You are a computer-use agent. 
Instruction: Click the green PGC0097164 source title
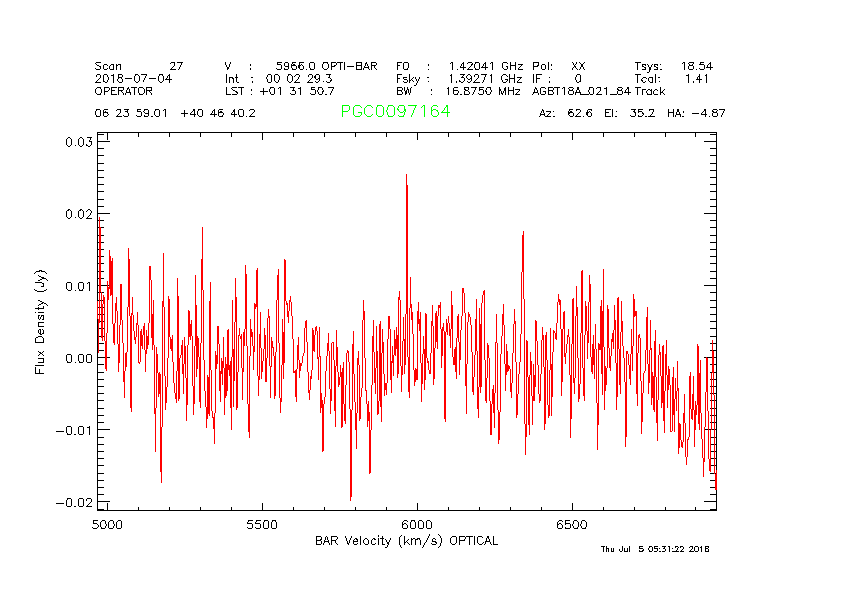tap(395, 112)
